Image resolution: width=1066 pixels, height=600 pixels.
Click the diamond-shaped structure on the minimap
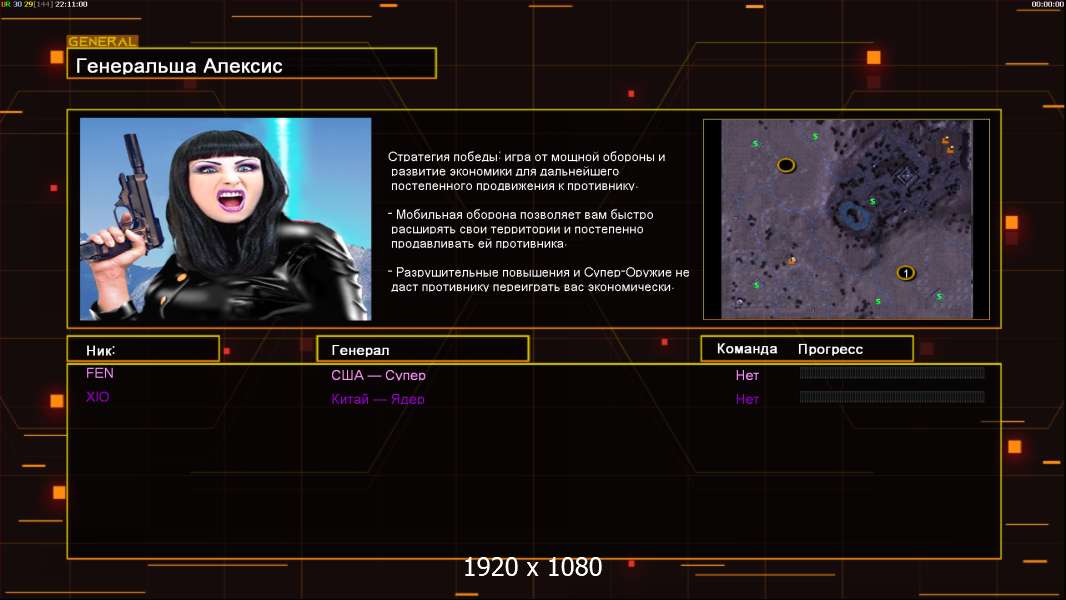[906, 175]
